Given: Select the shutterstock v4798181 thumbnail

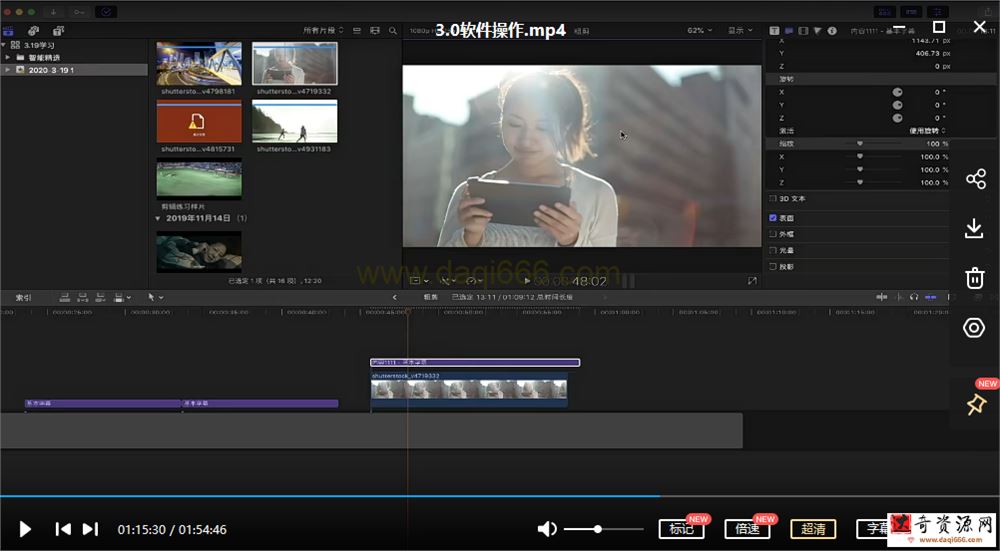Looking at the screenshot, I should click(x=199, y=64).
